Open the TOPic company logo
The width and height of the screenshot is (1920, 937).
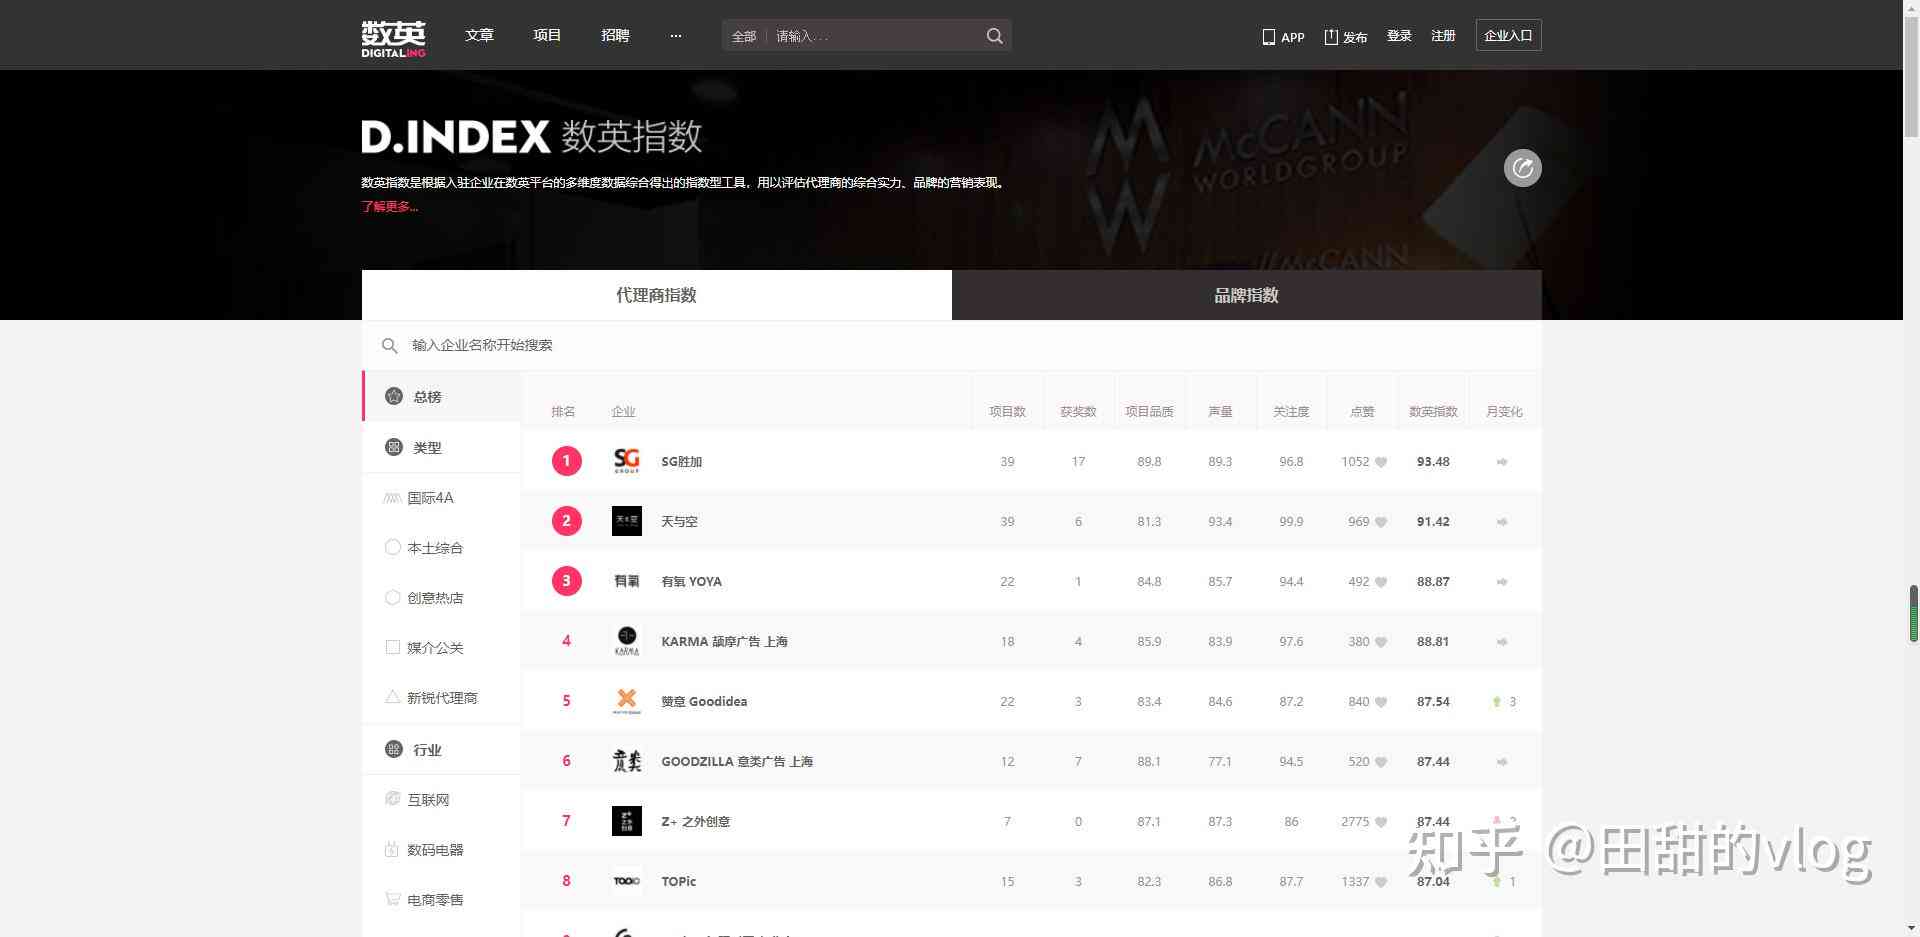pyautogui.click(x=627, y=881)
